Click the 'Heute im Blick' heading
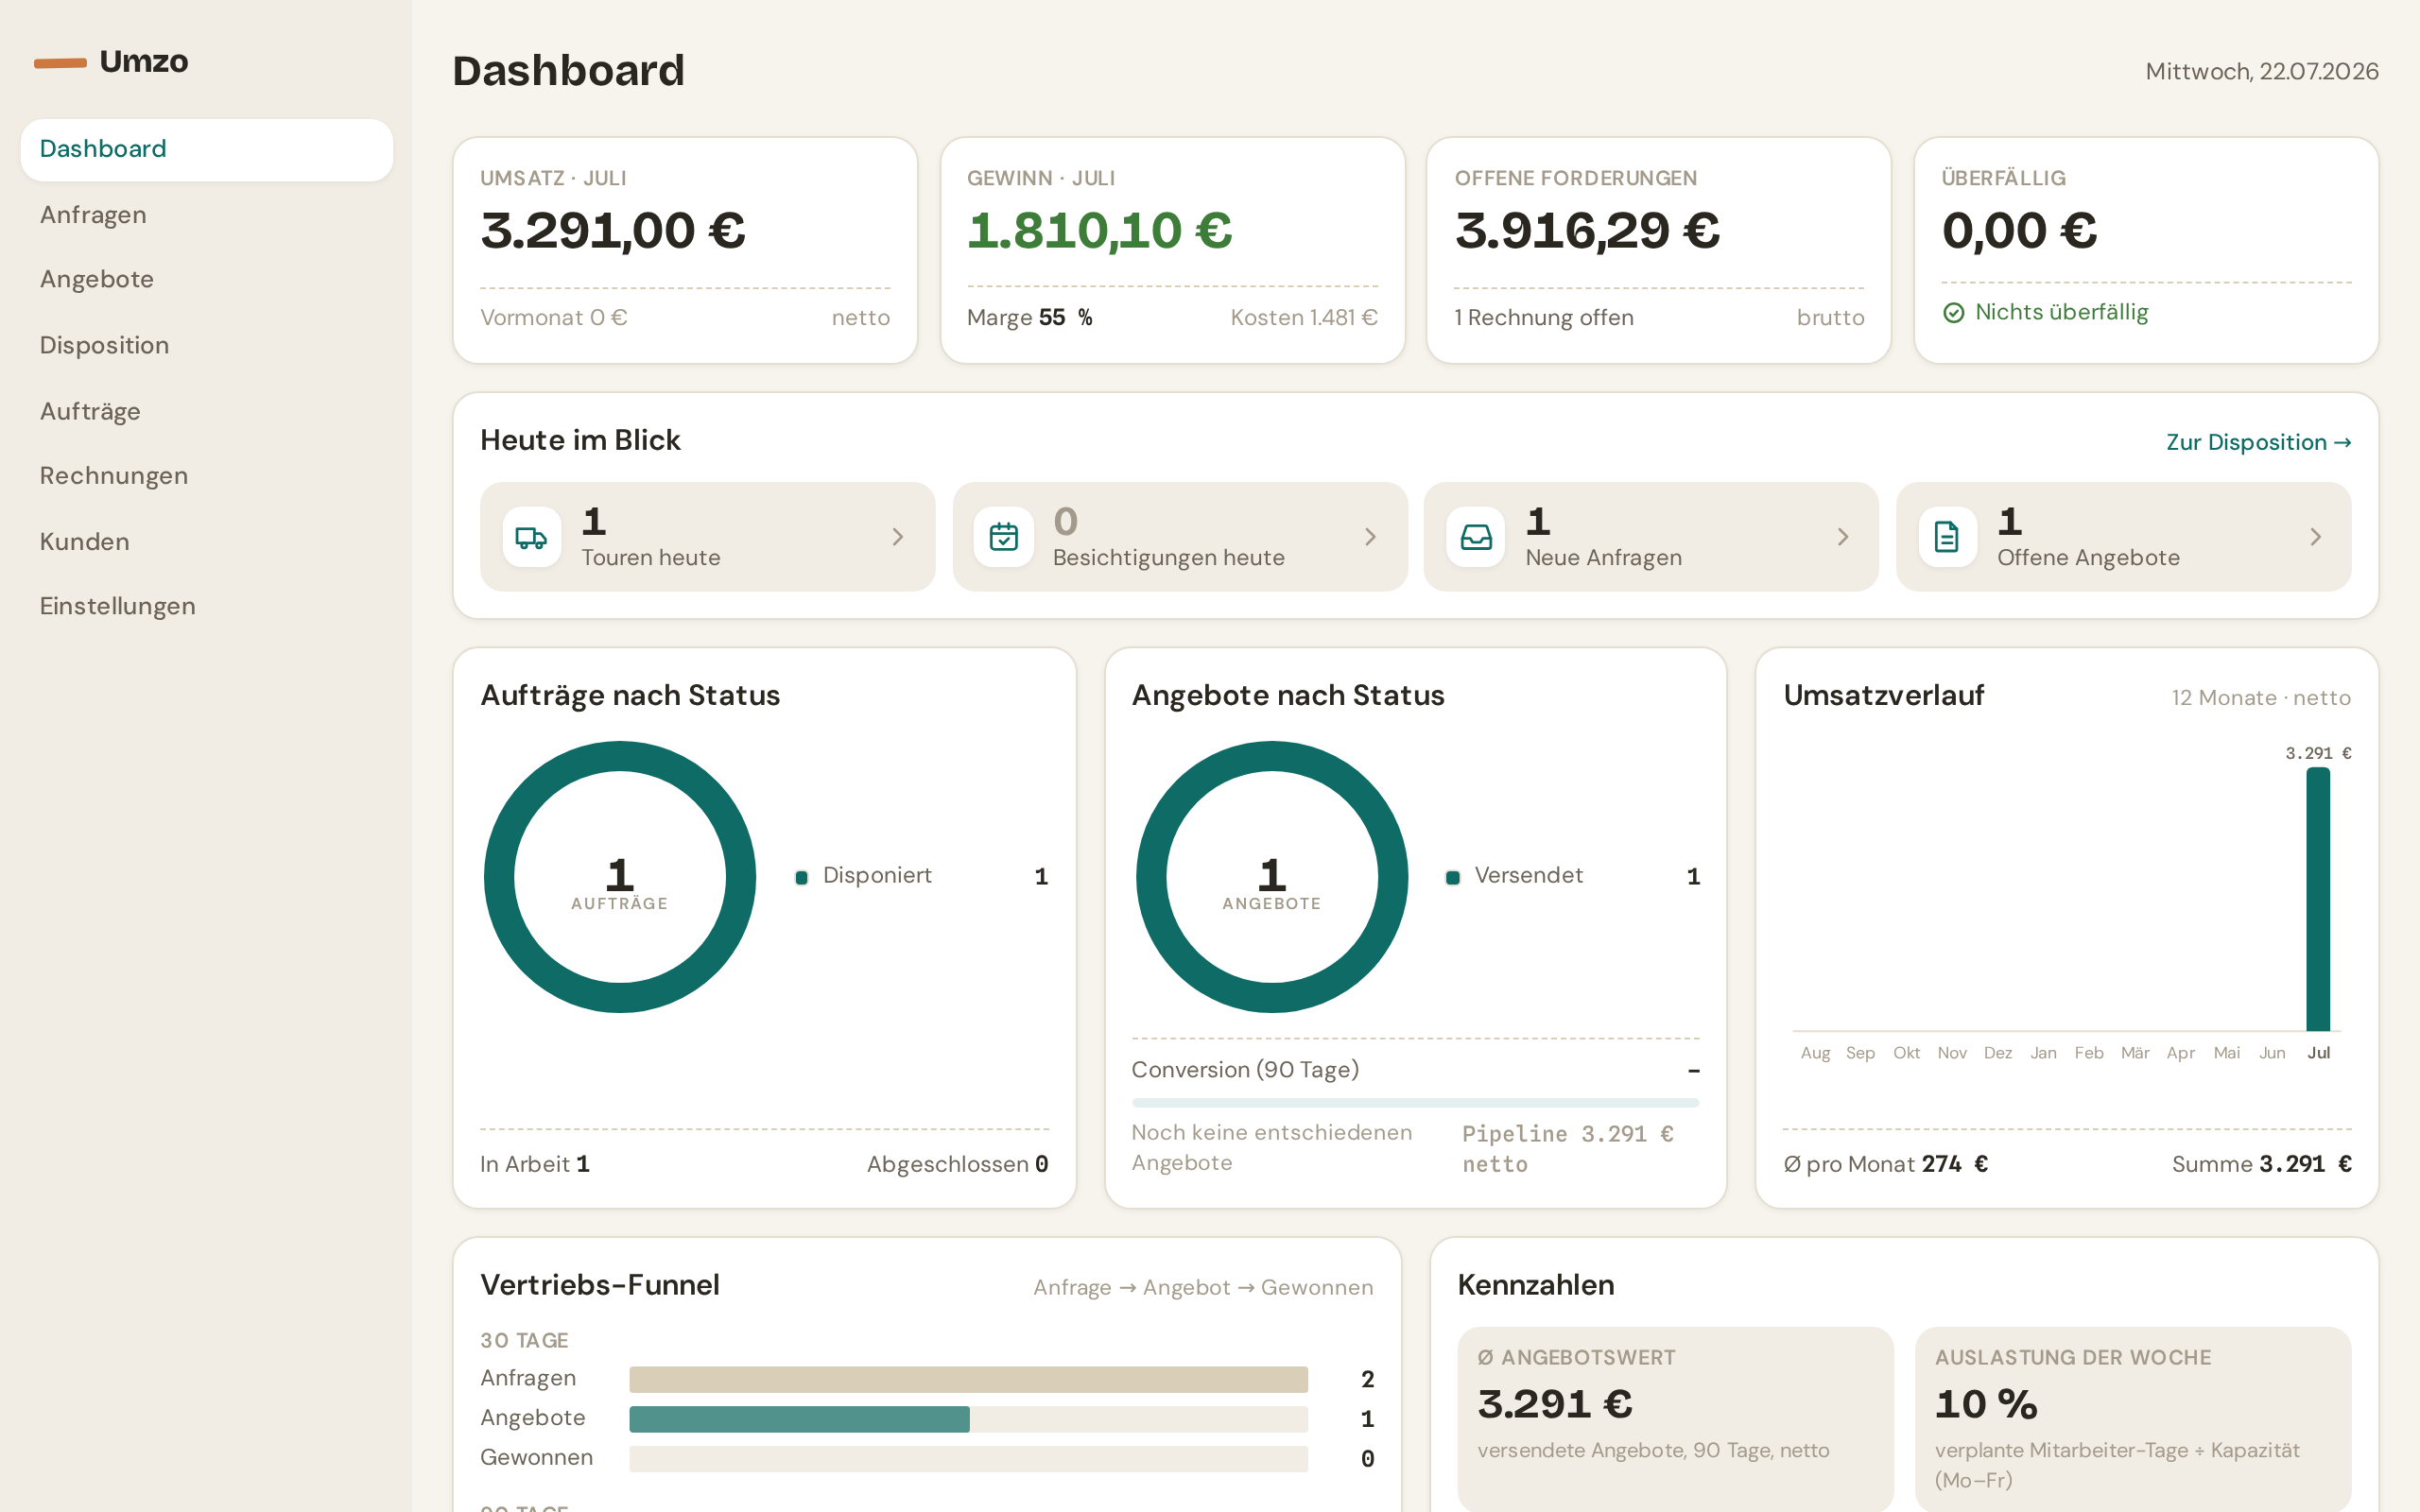Screen dimensions: 2420x1512 [x=580, y=441]
